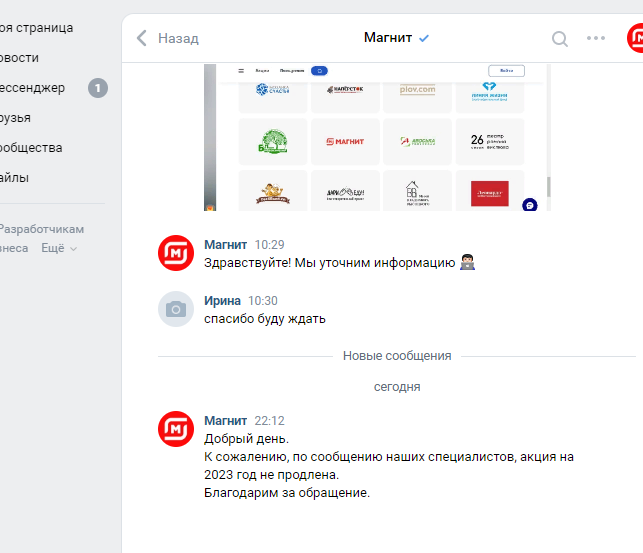Open Магнит profile avatar in header
The width and height of the screenshot is (643, 553).
click(x=635, y=38)
